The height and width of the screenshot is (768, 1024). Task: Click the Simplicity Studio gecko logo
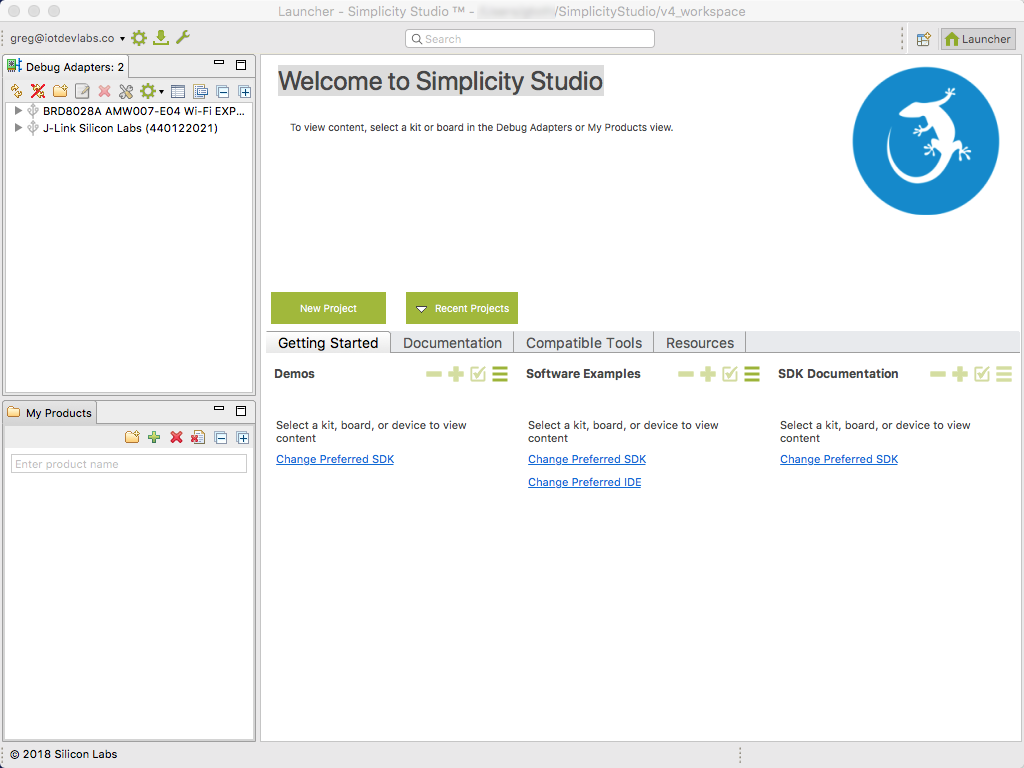point(925,140)
